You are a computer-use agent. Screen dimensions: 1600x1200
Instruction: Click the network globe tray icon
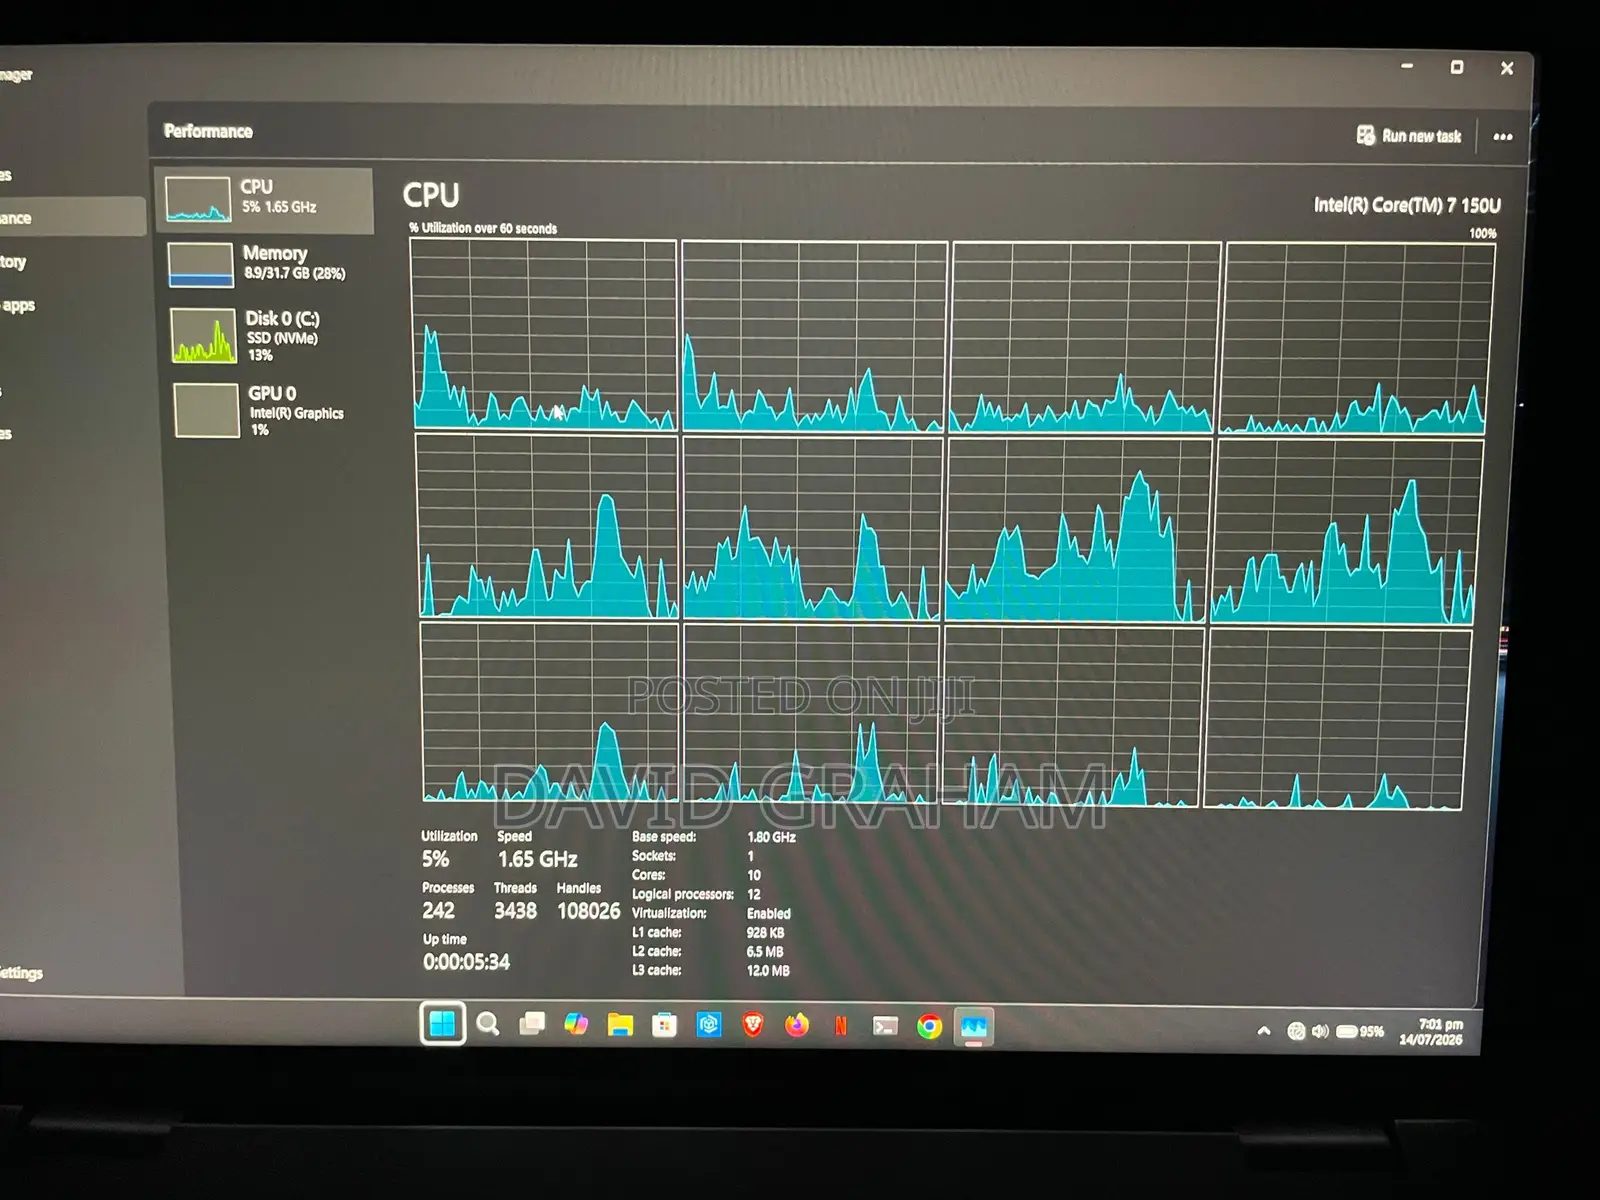pyautogui.click(x=1296, y=1031)
